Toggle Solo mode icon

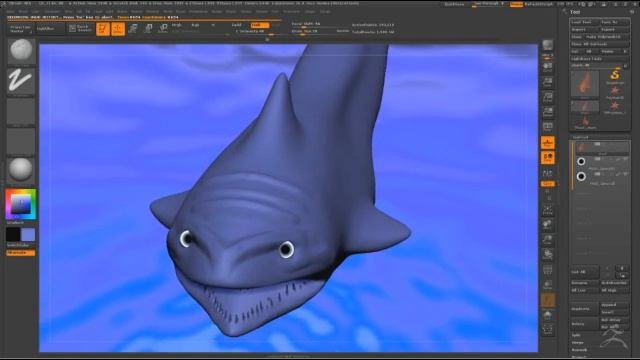547,315
